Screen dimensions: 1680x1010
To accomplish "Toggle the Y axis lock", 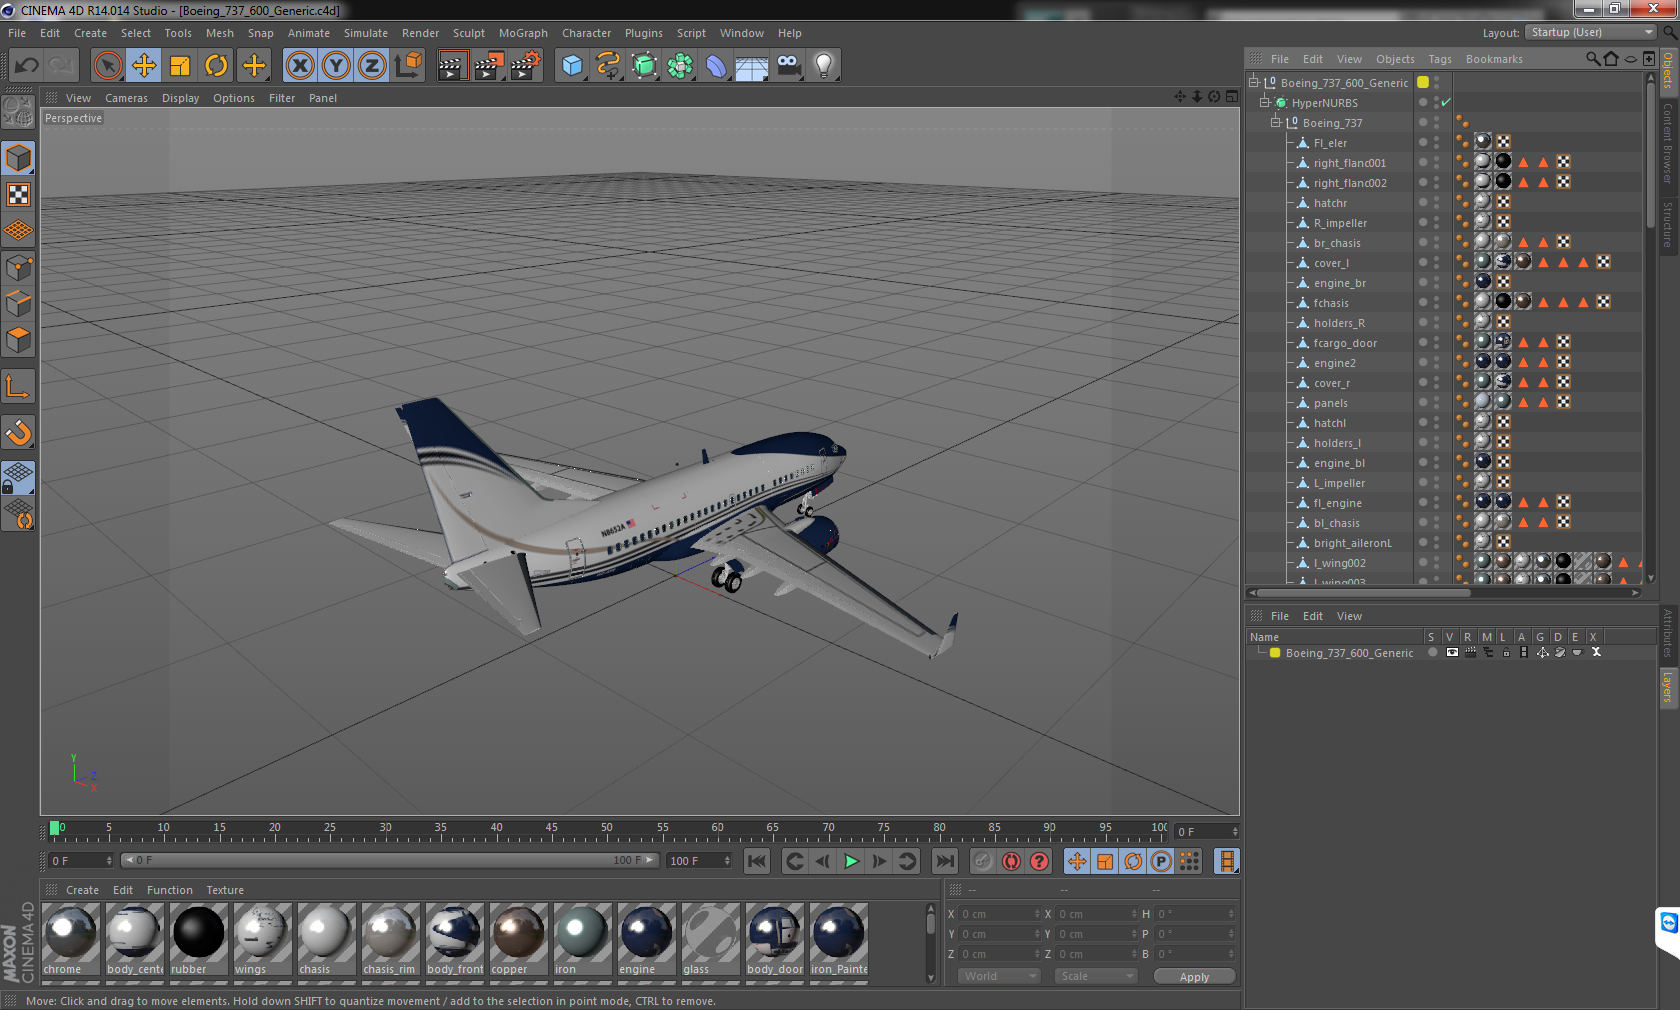I will (336, 66).
